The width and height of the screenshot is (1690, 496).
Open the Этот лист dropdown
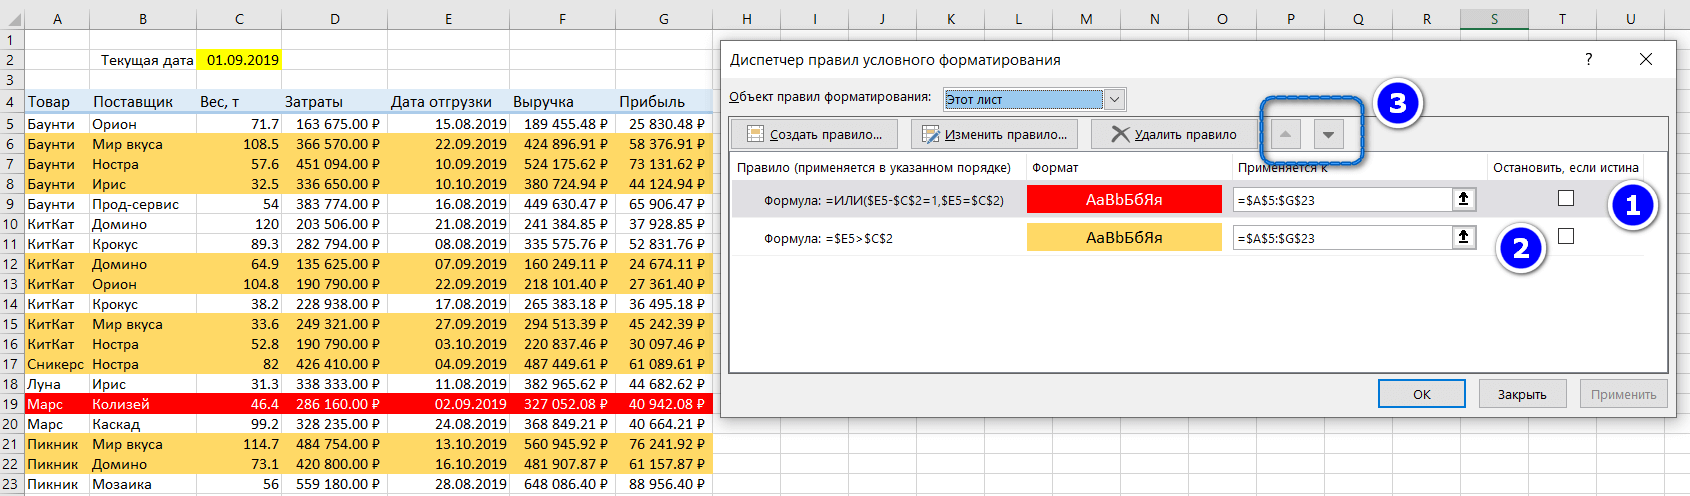click(1115, 99)
